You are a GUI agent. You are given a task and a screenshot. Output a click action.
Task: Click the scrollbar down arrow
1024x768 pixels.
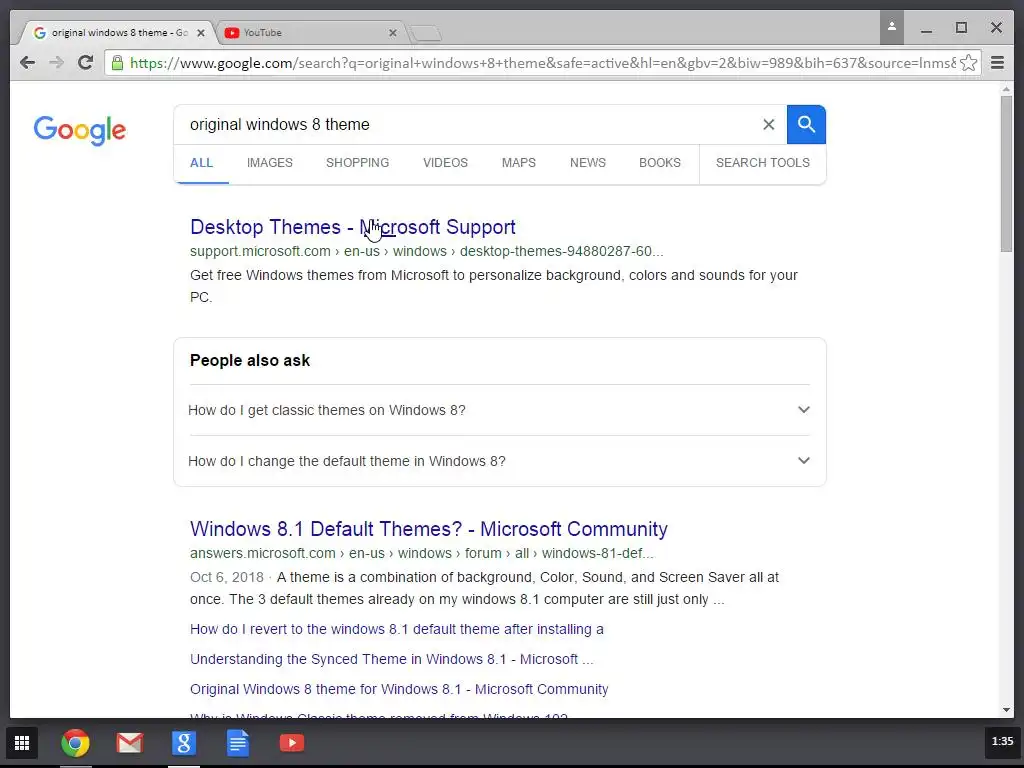1006,710
